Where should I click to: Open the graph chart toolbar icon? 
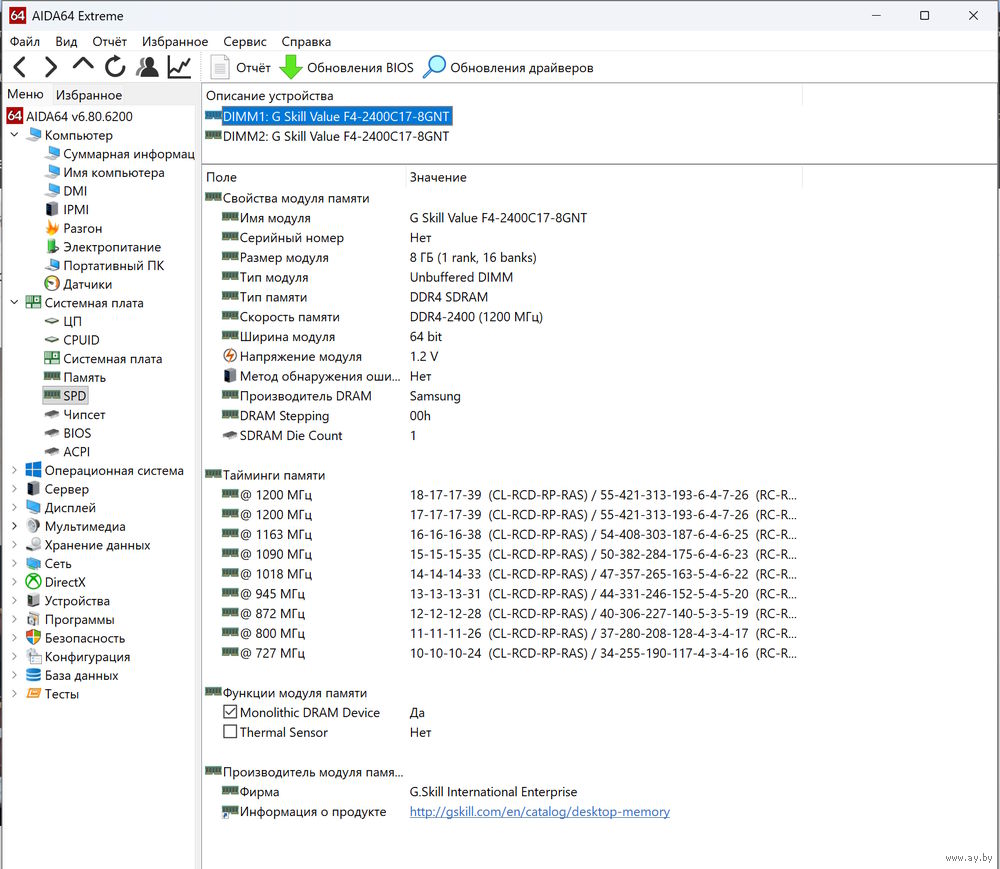(x=179, y=68)
